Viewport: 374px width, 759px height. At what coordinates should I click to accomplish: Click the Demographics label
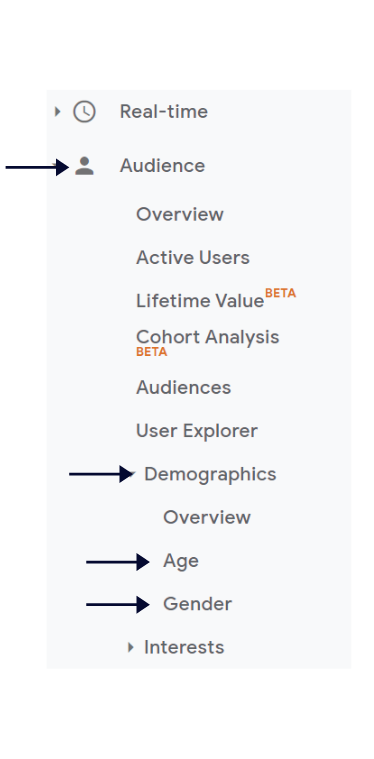pos(210,474)
